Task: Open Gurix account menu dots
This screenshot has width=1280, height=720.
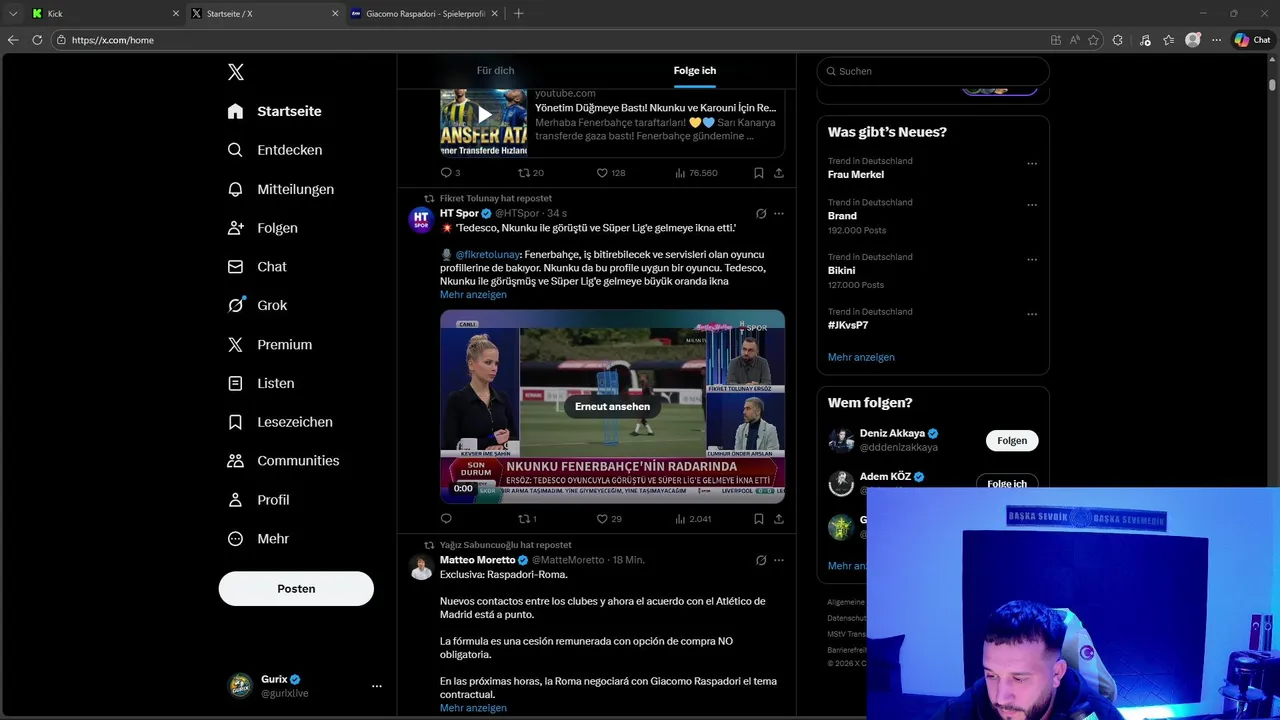Action: pyautogui.click(x=377, y=686)
